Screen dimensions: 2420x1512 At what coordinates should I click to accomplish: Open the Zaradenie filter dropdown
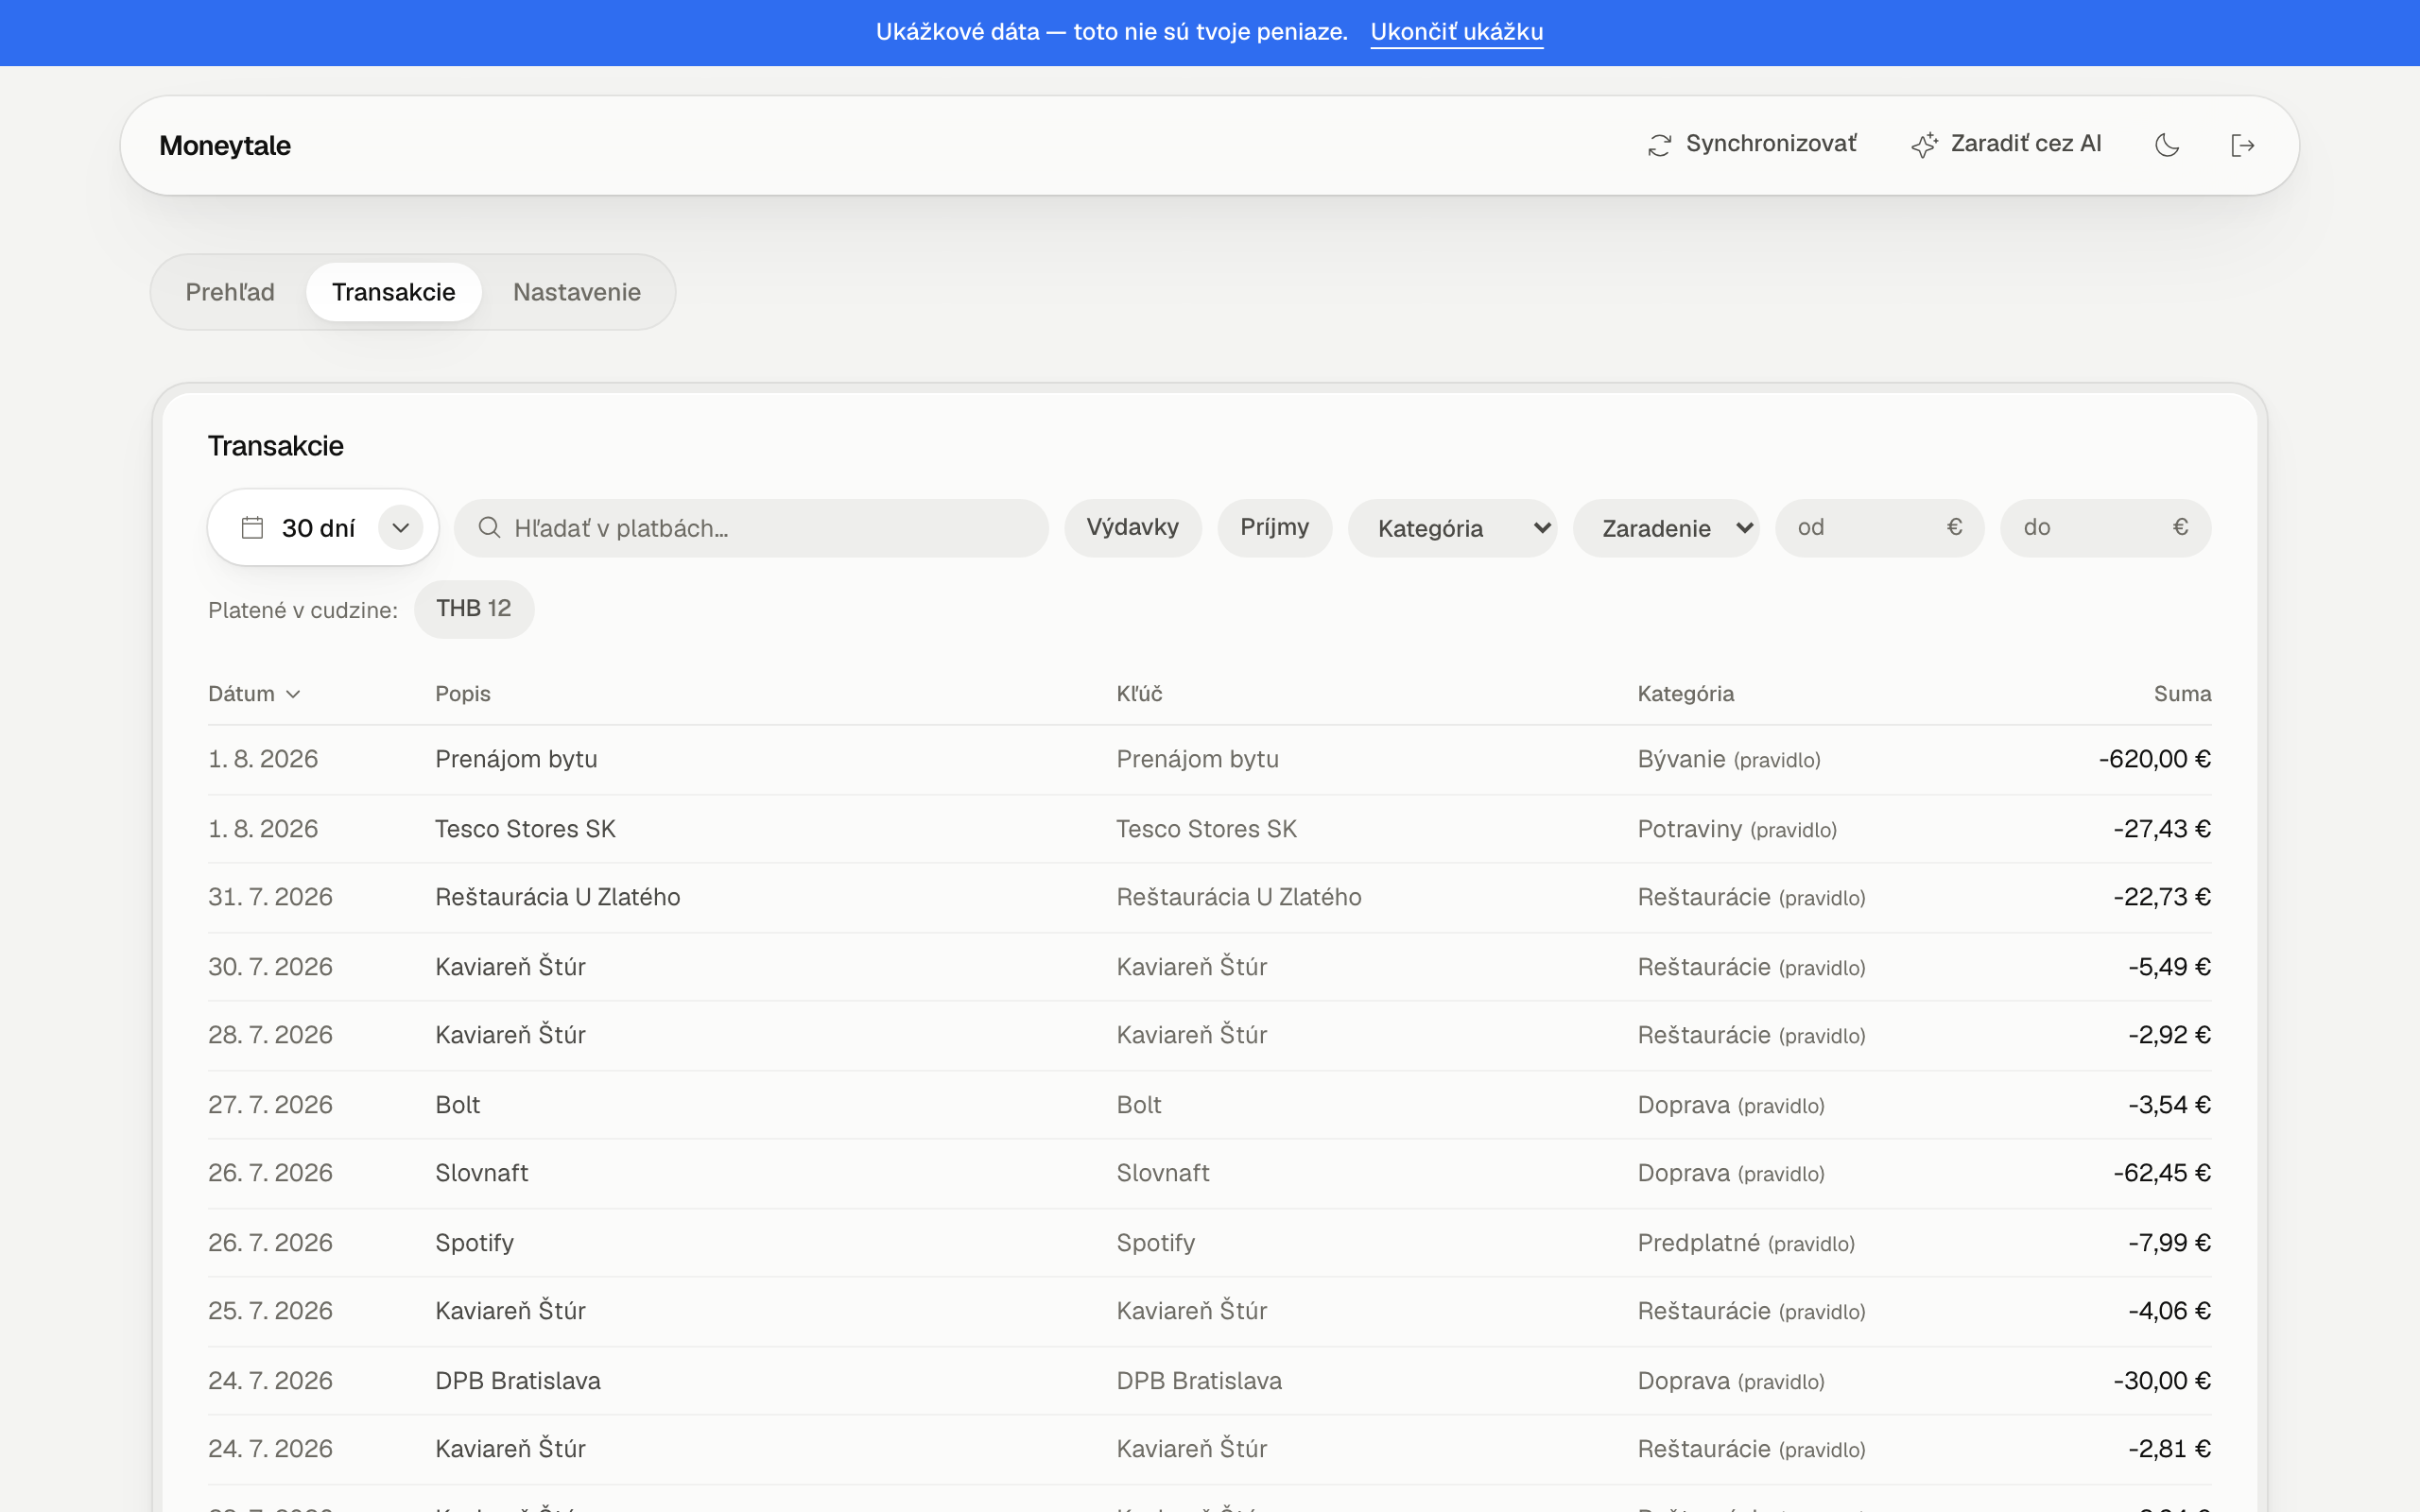1666,527
